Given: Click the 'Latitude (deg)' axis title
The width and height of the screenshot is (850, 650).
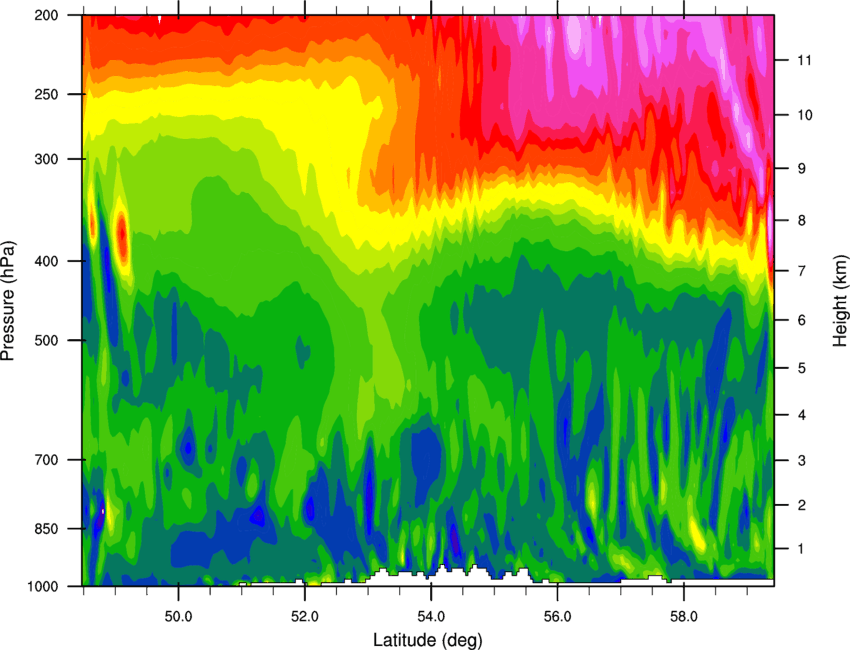Looking at the screenshot, I should click(x=428, y=639).
